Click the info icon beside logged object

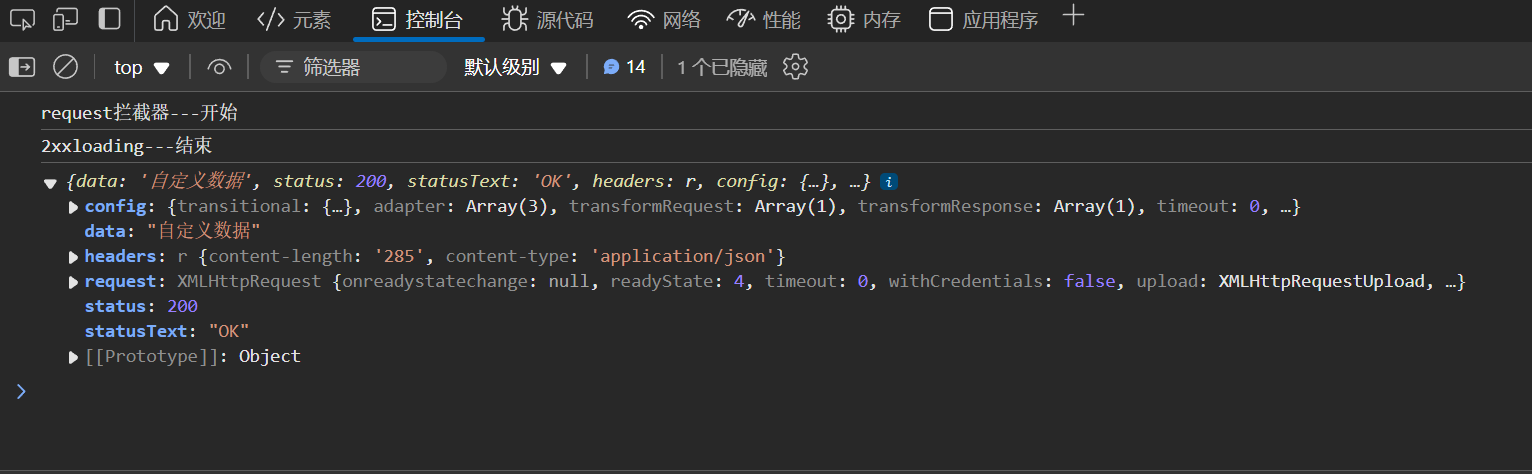click(888, 182)
